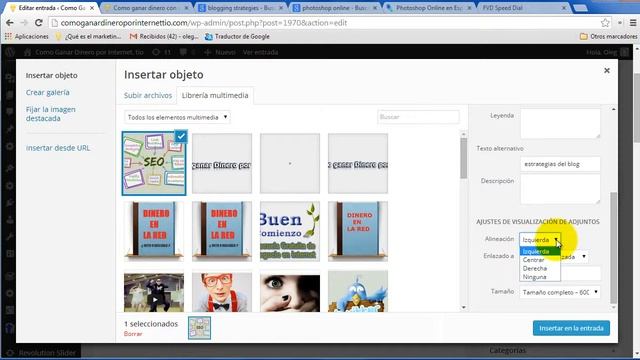Close the Editar entrada browser tab

pyautogui.click(x=92, y=8)
